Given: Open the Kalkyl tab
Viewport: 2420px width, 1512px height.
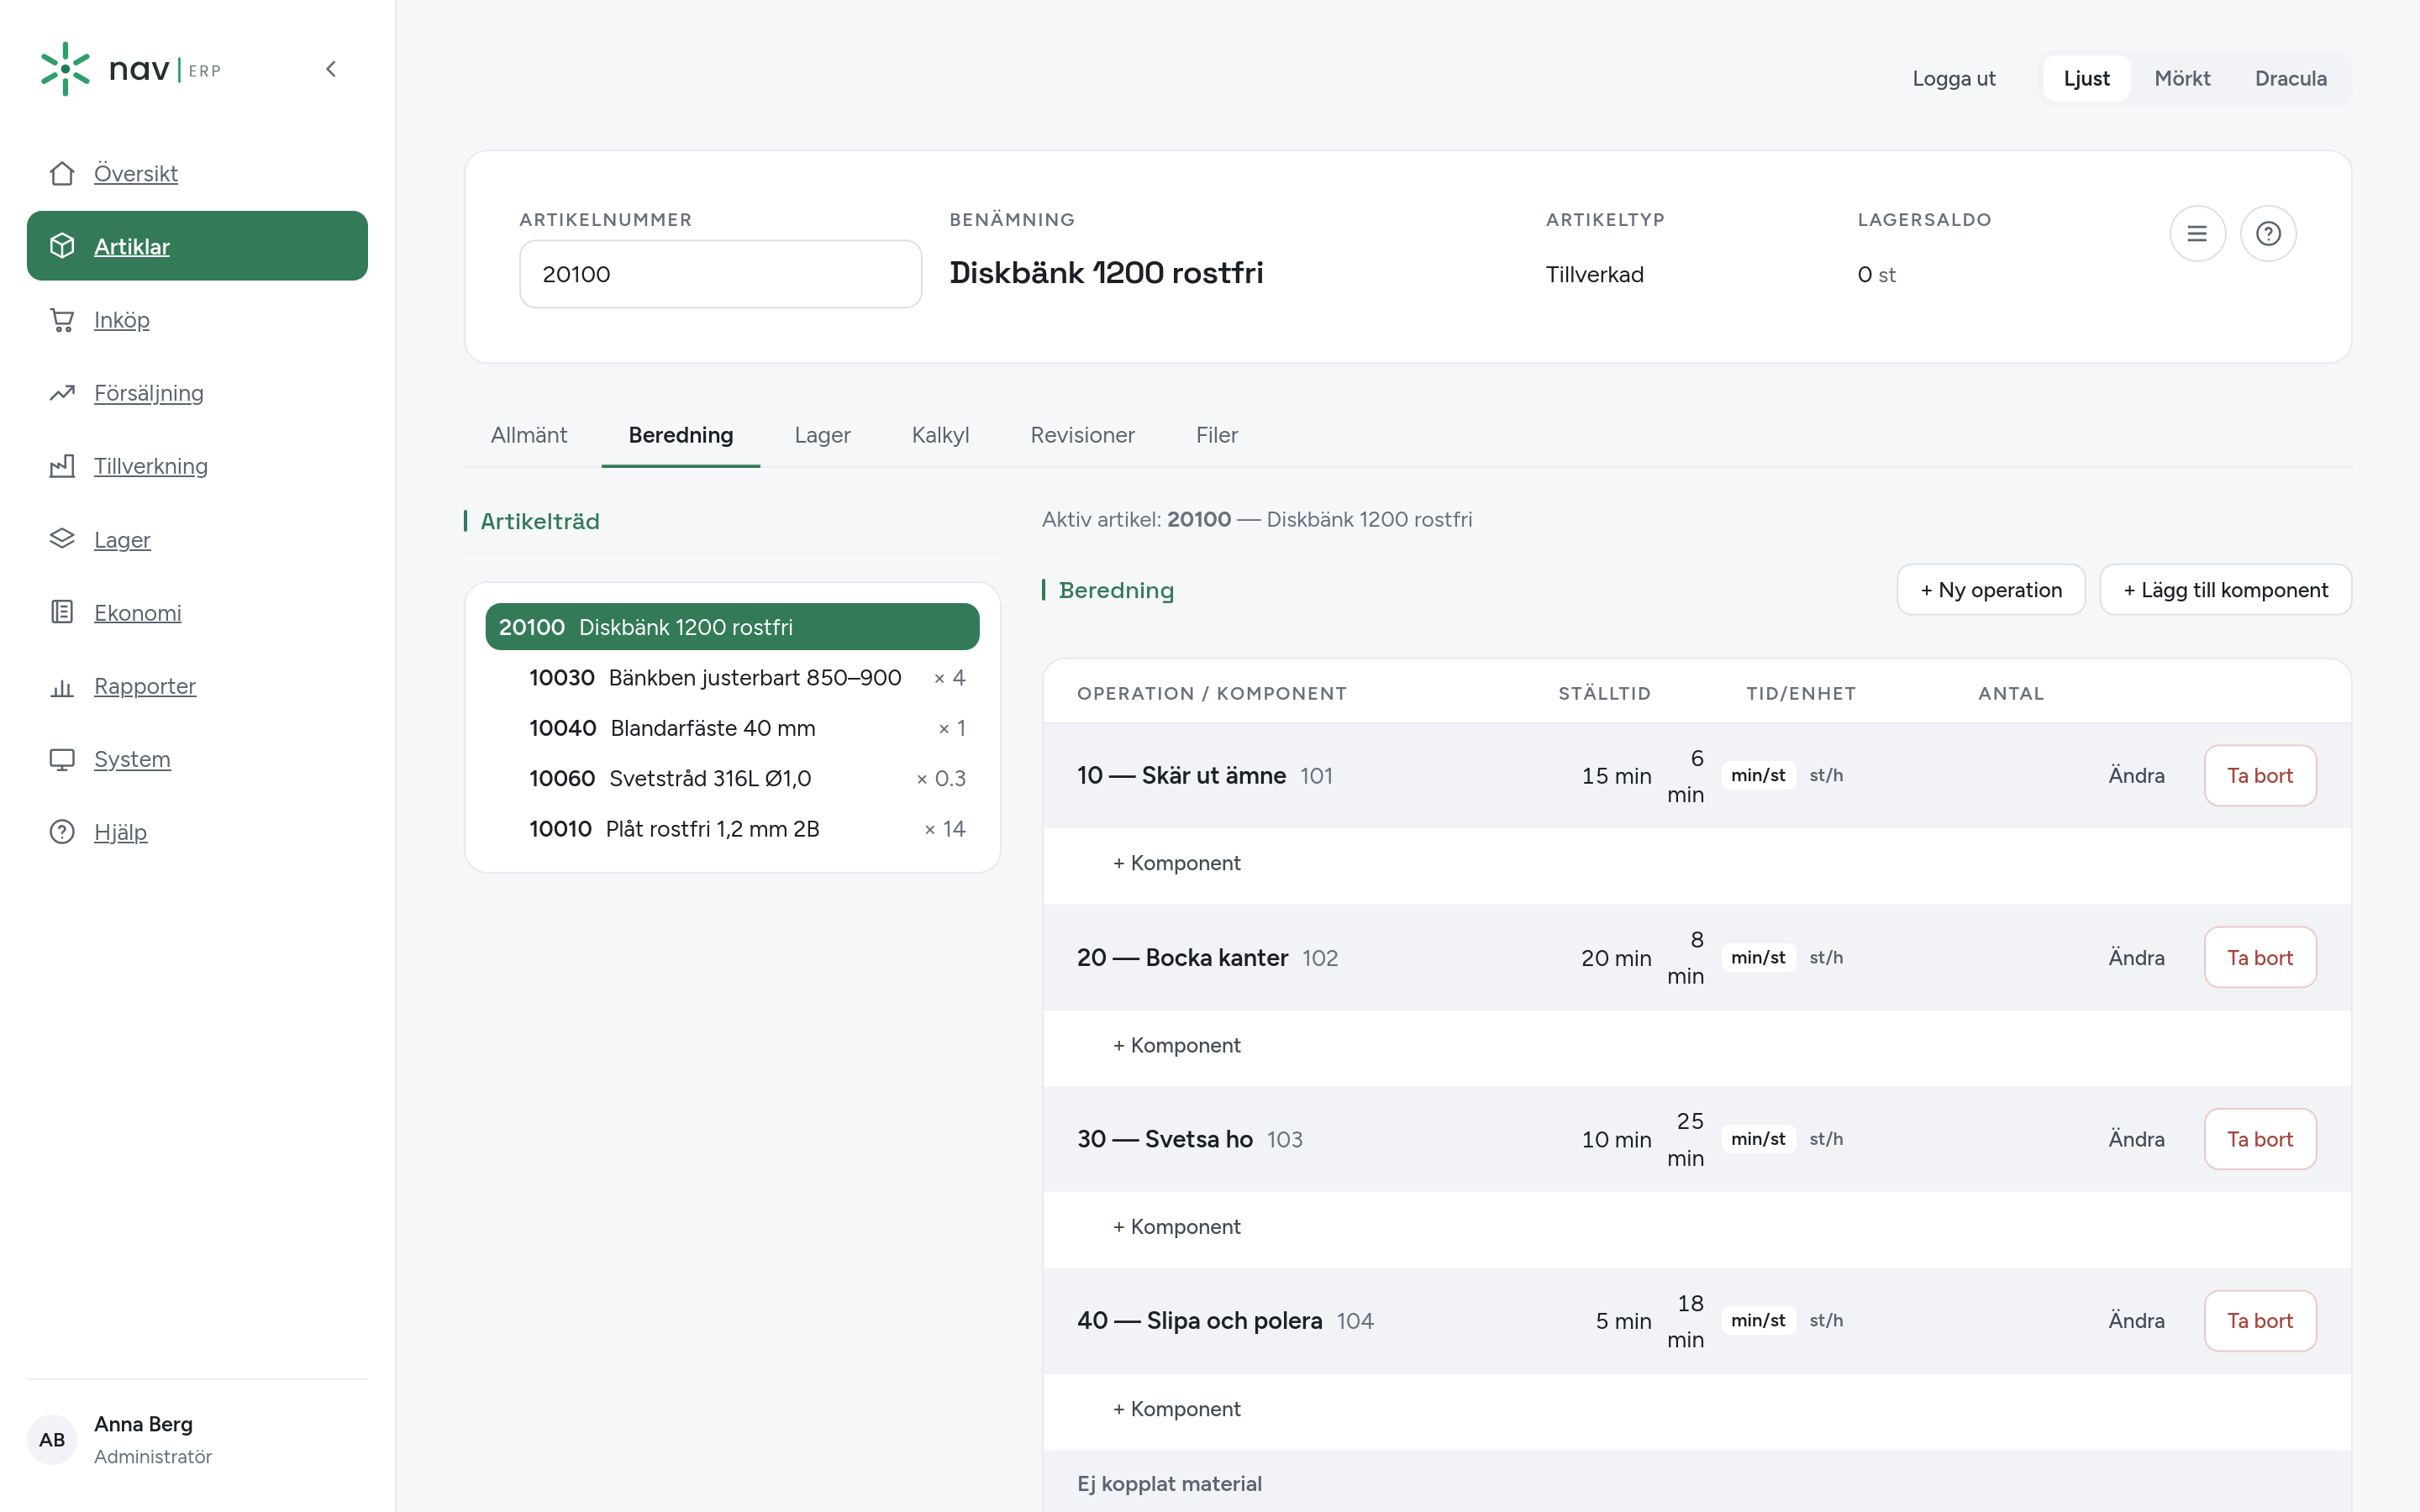Looking at the screenshot, I should 940,435.
